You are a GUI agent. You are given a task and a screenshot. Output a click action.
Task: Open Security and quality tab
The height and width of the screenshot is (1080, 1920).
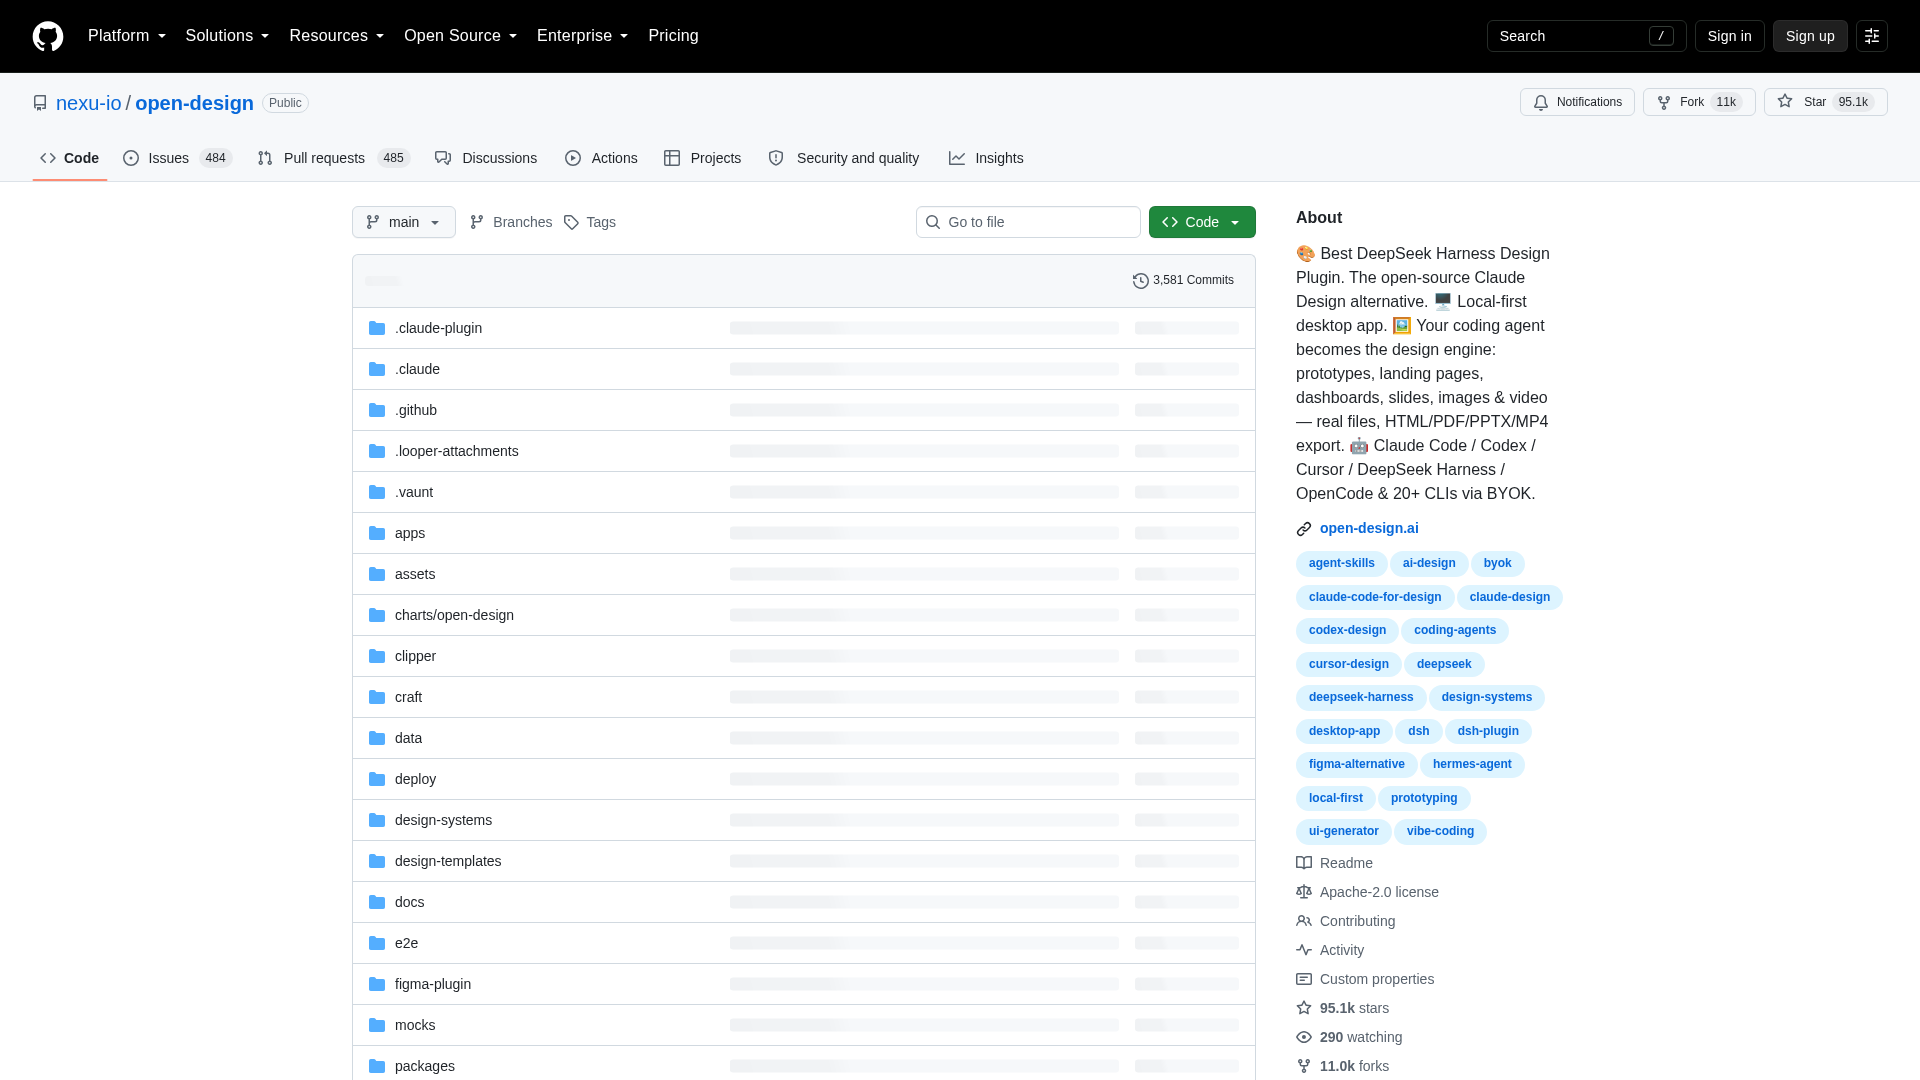[844, 158]
